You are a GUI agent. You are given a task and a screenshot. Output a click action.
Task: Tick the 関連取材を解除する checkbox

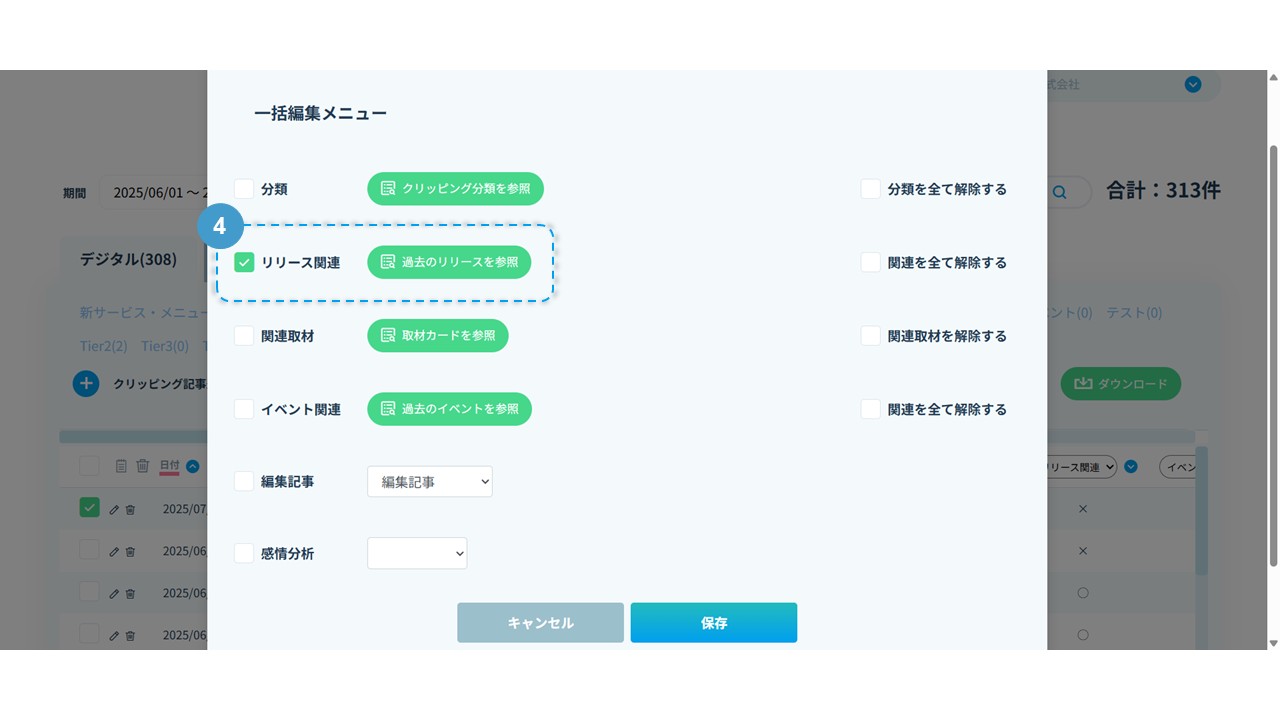click(871, 336)
